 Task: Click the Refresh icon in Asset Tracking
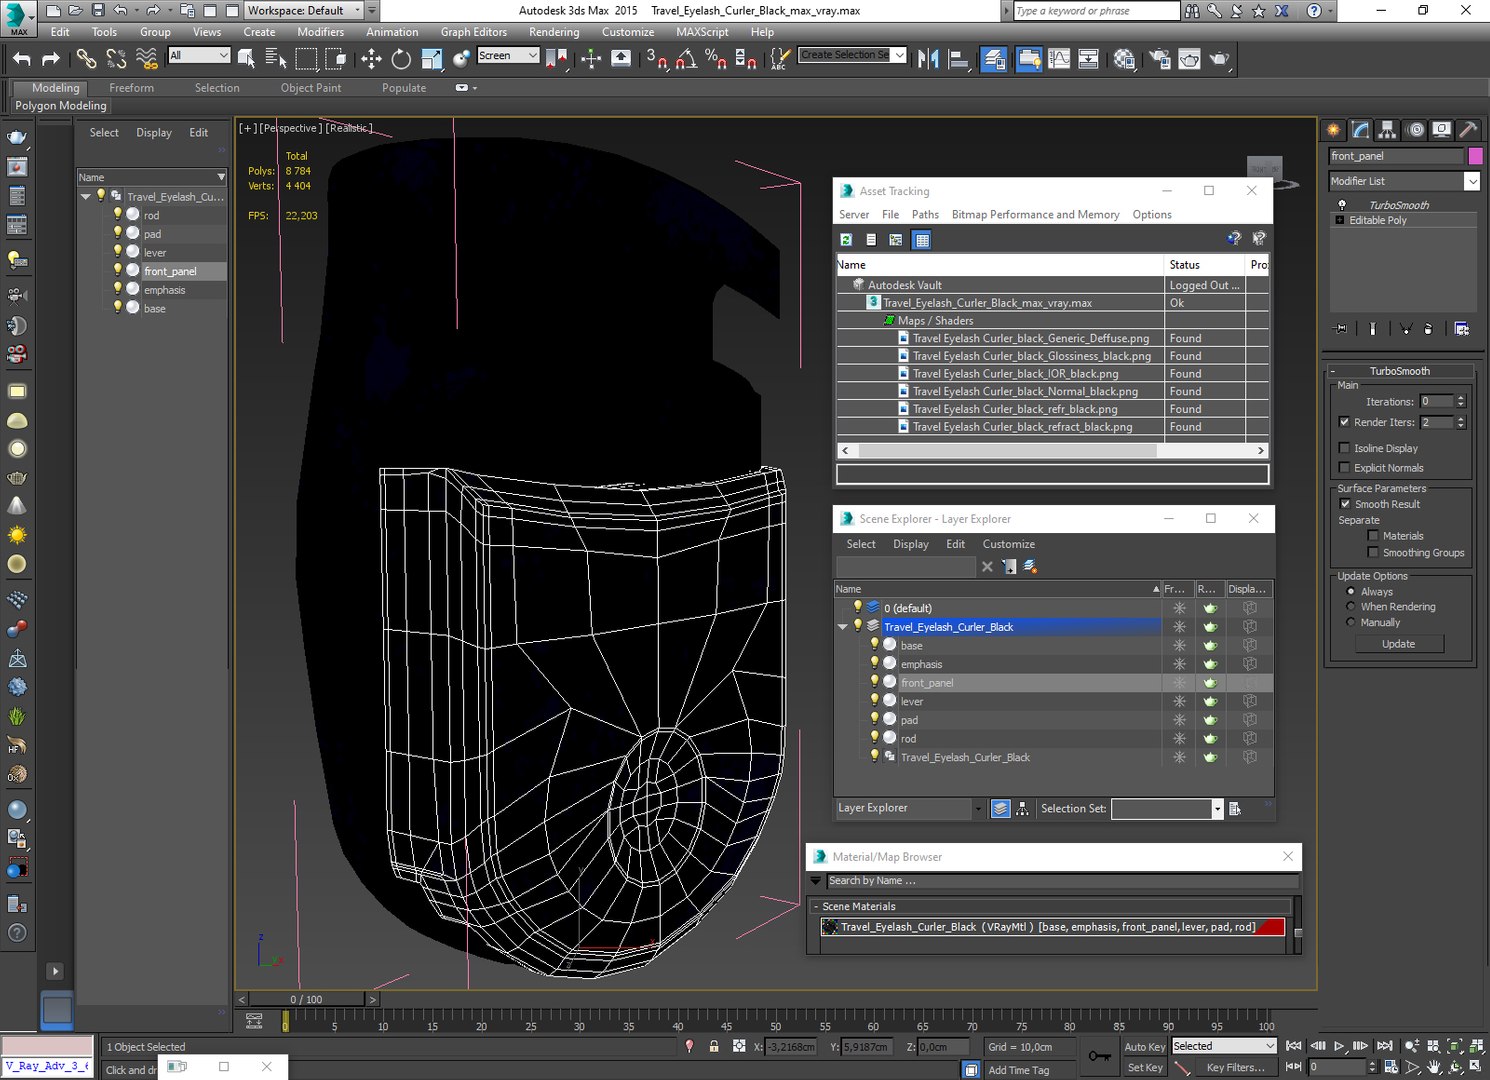tap(846, 240)
